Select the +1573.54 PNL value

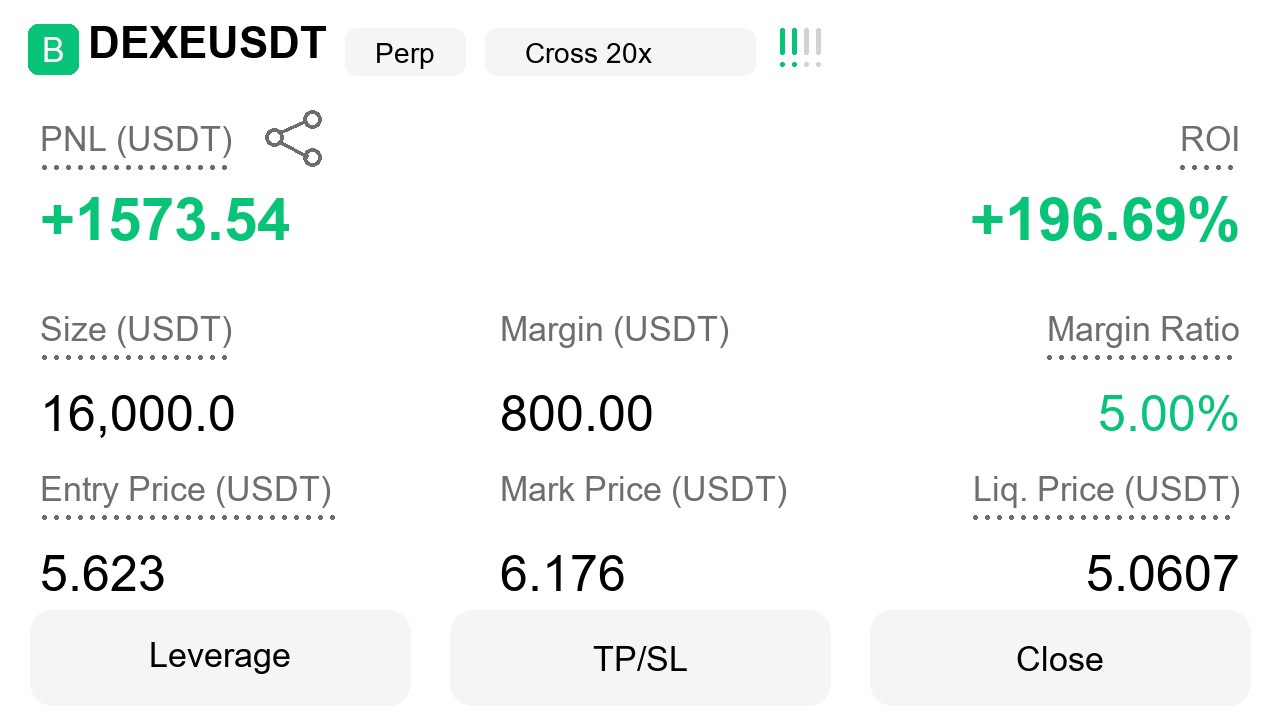click(x=165, y=221)
